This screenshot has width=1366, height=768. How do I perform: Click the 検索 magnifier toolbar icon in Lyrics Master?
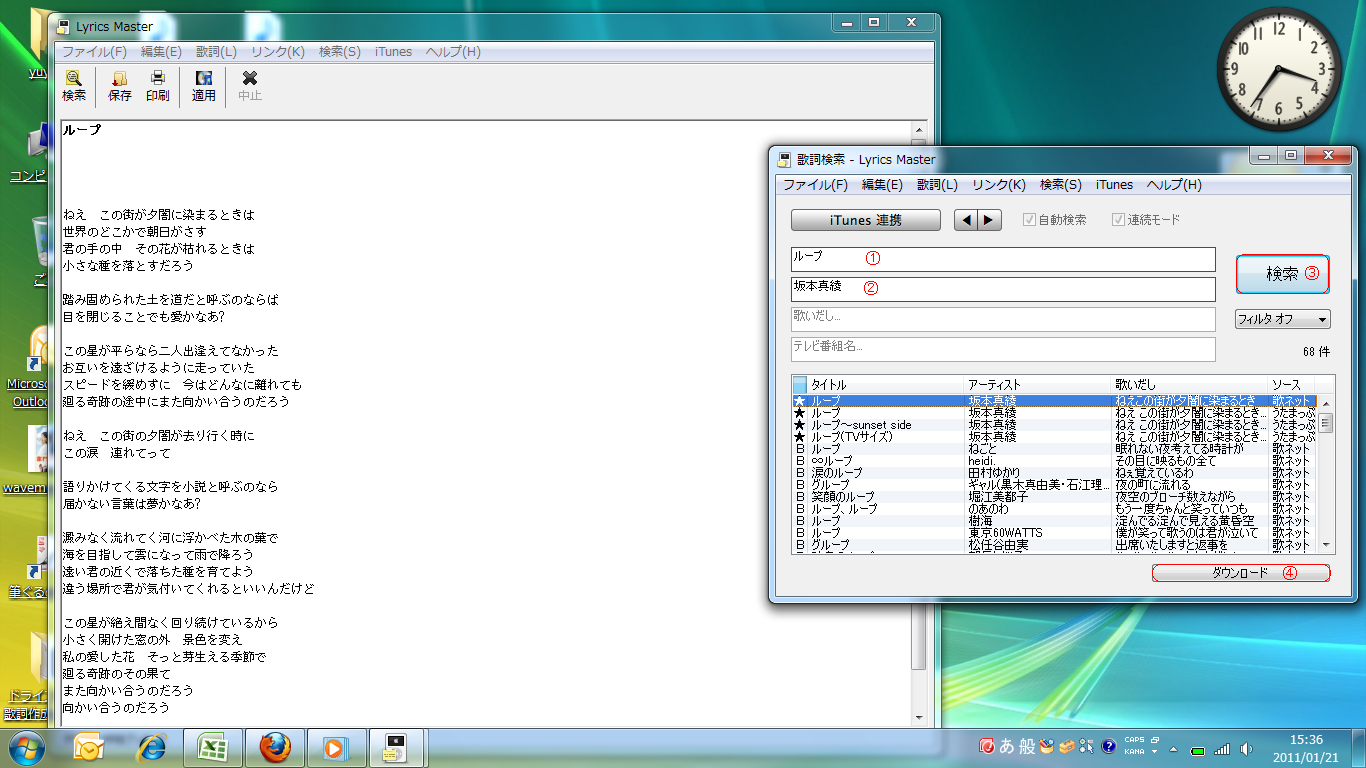point(74,86)
